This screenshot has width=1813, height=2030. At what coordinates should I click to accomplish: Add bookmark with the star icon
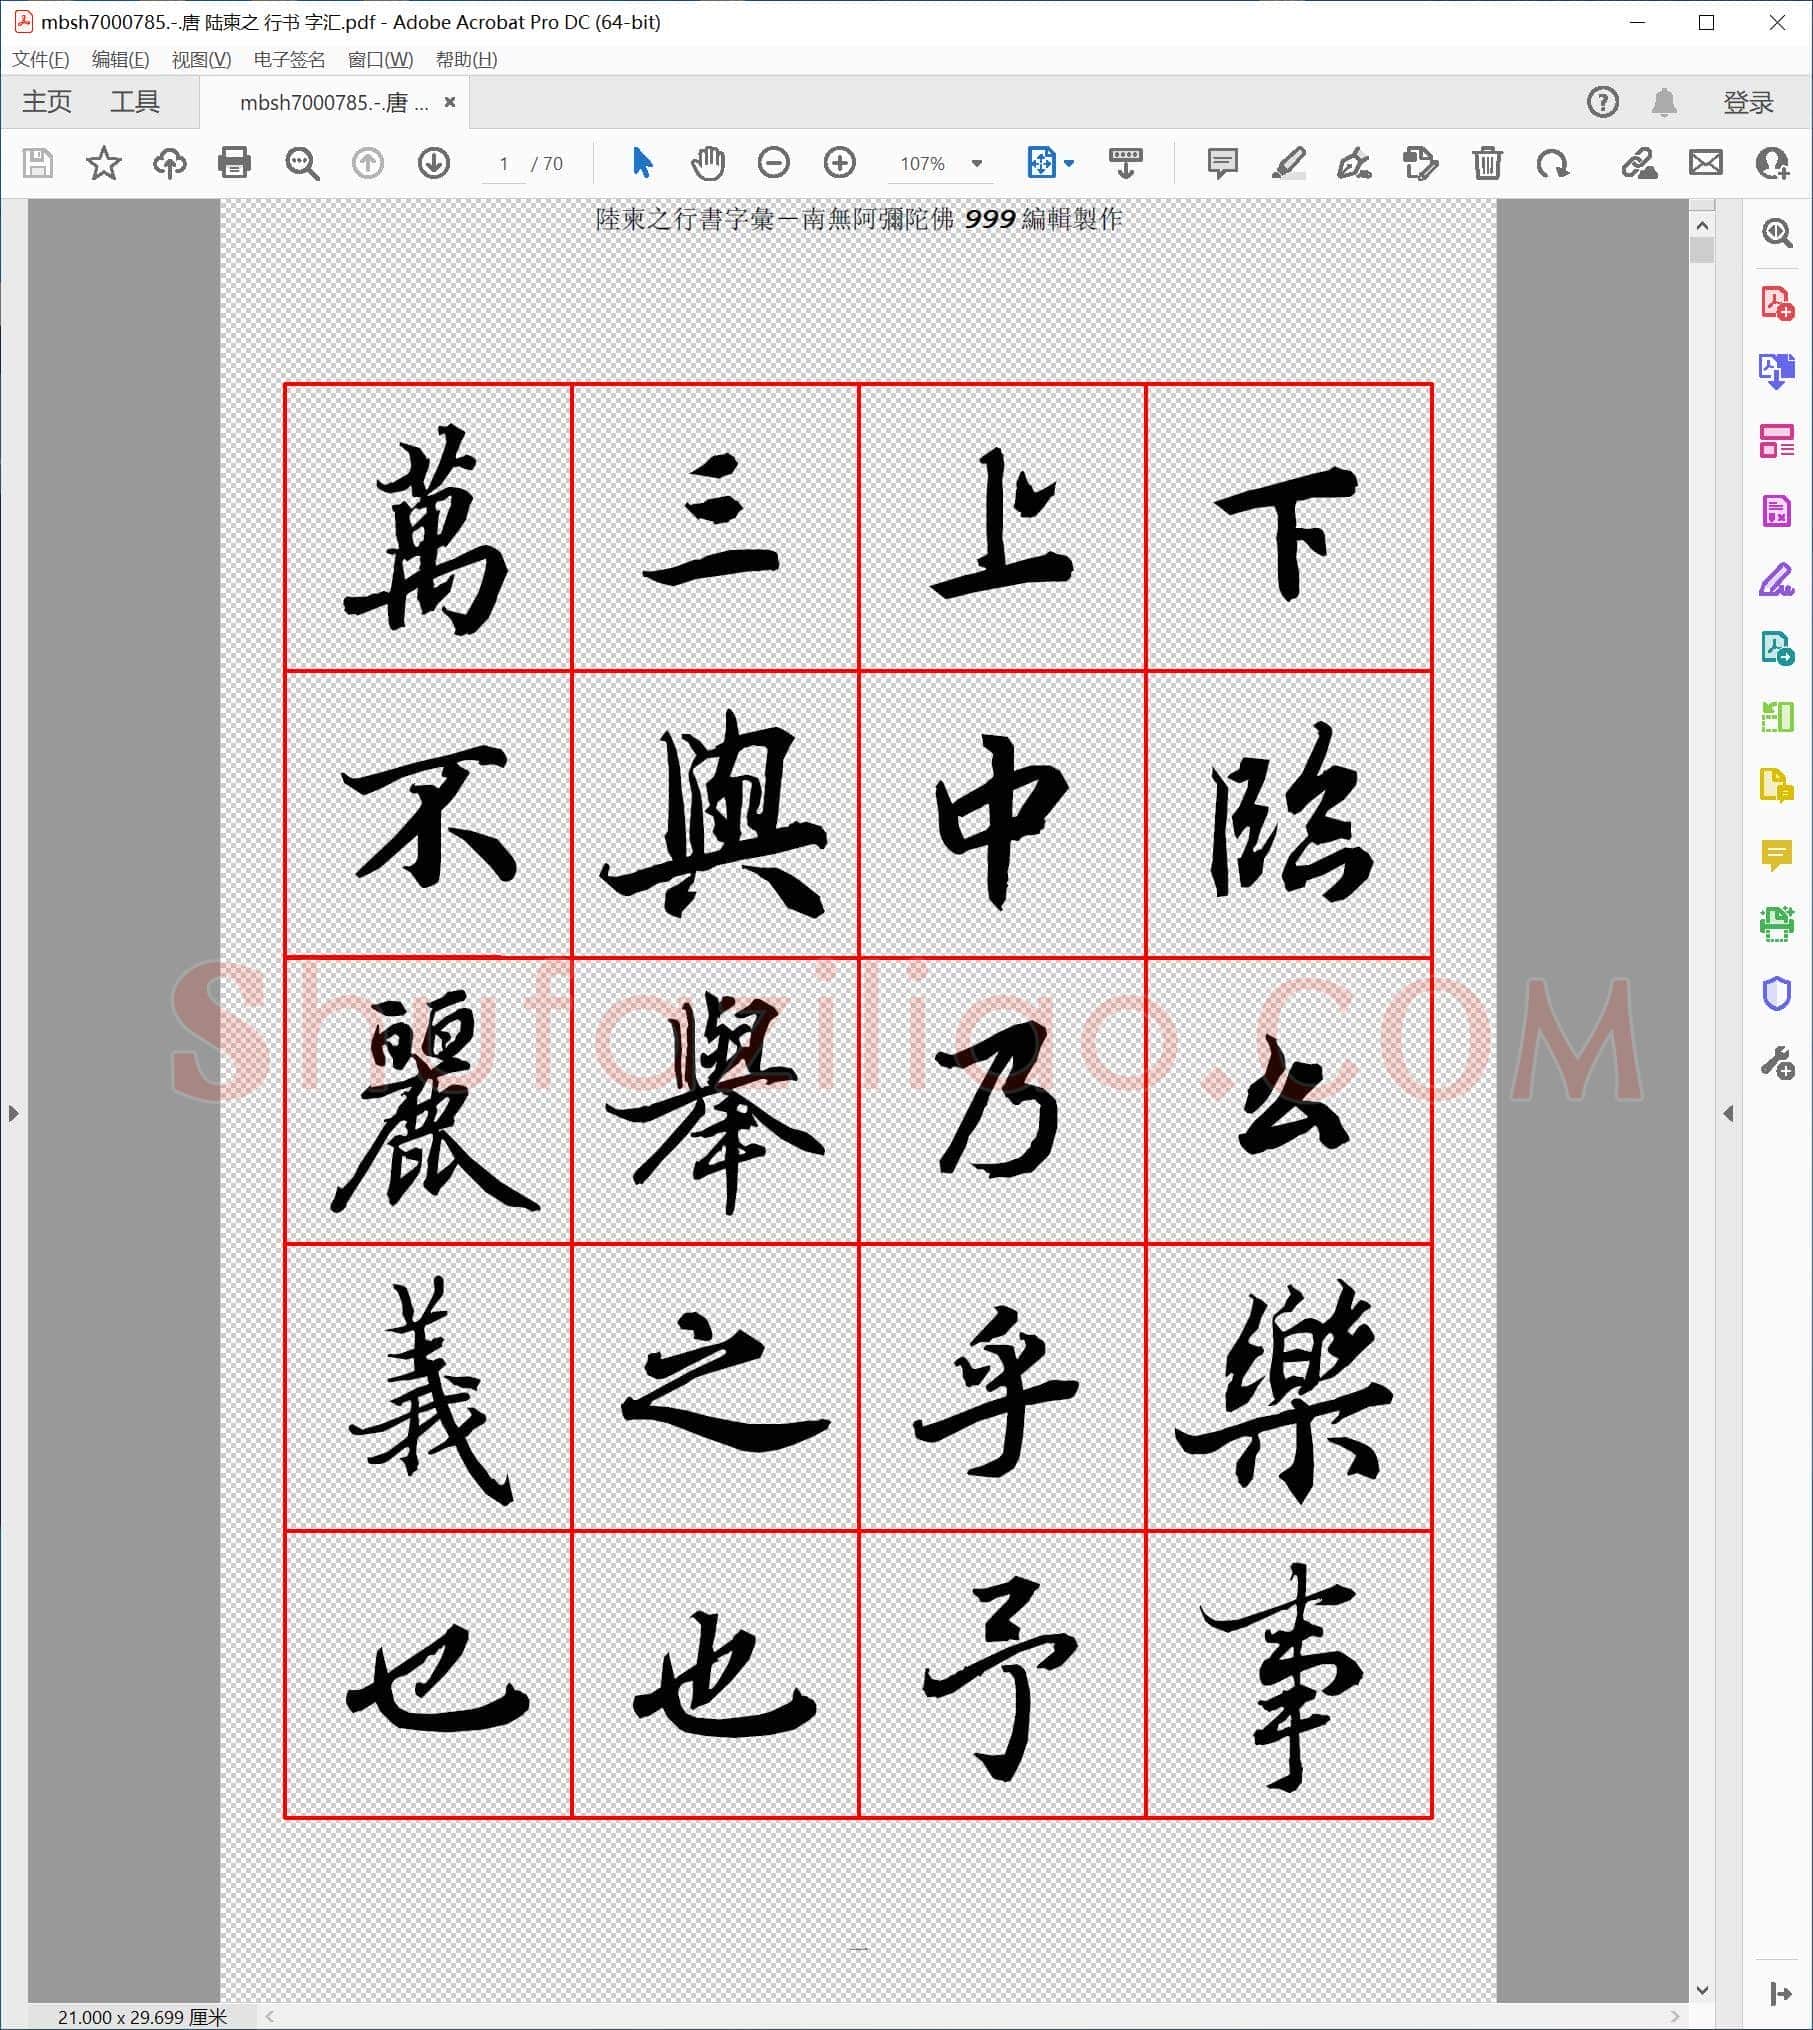[x=103, y=163]
